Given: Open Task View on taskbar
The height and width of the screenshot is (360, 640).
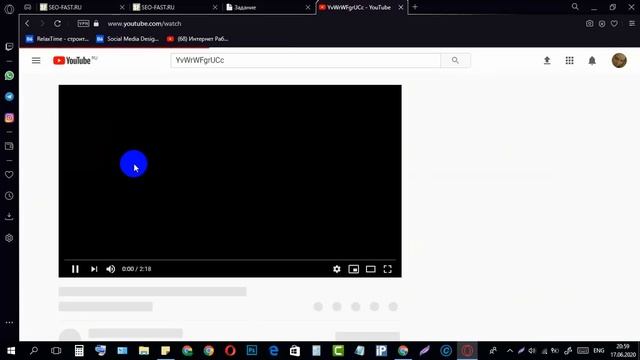Looking at the screenshot, I should tap(56, 351).
